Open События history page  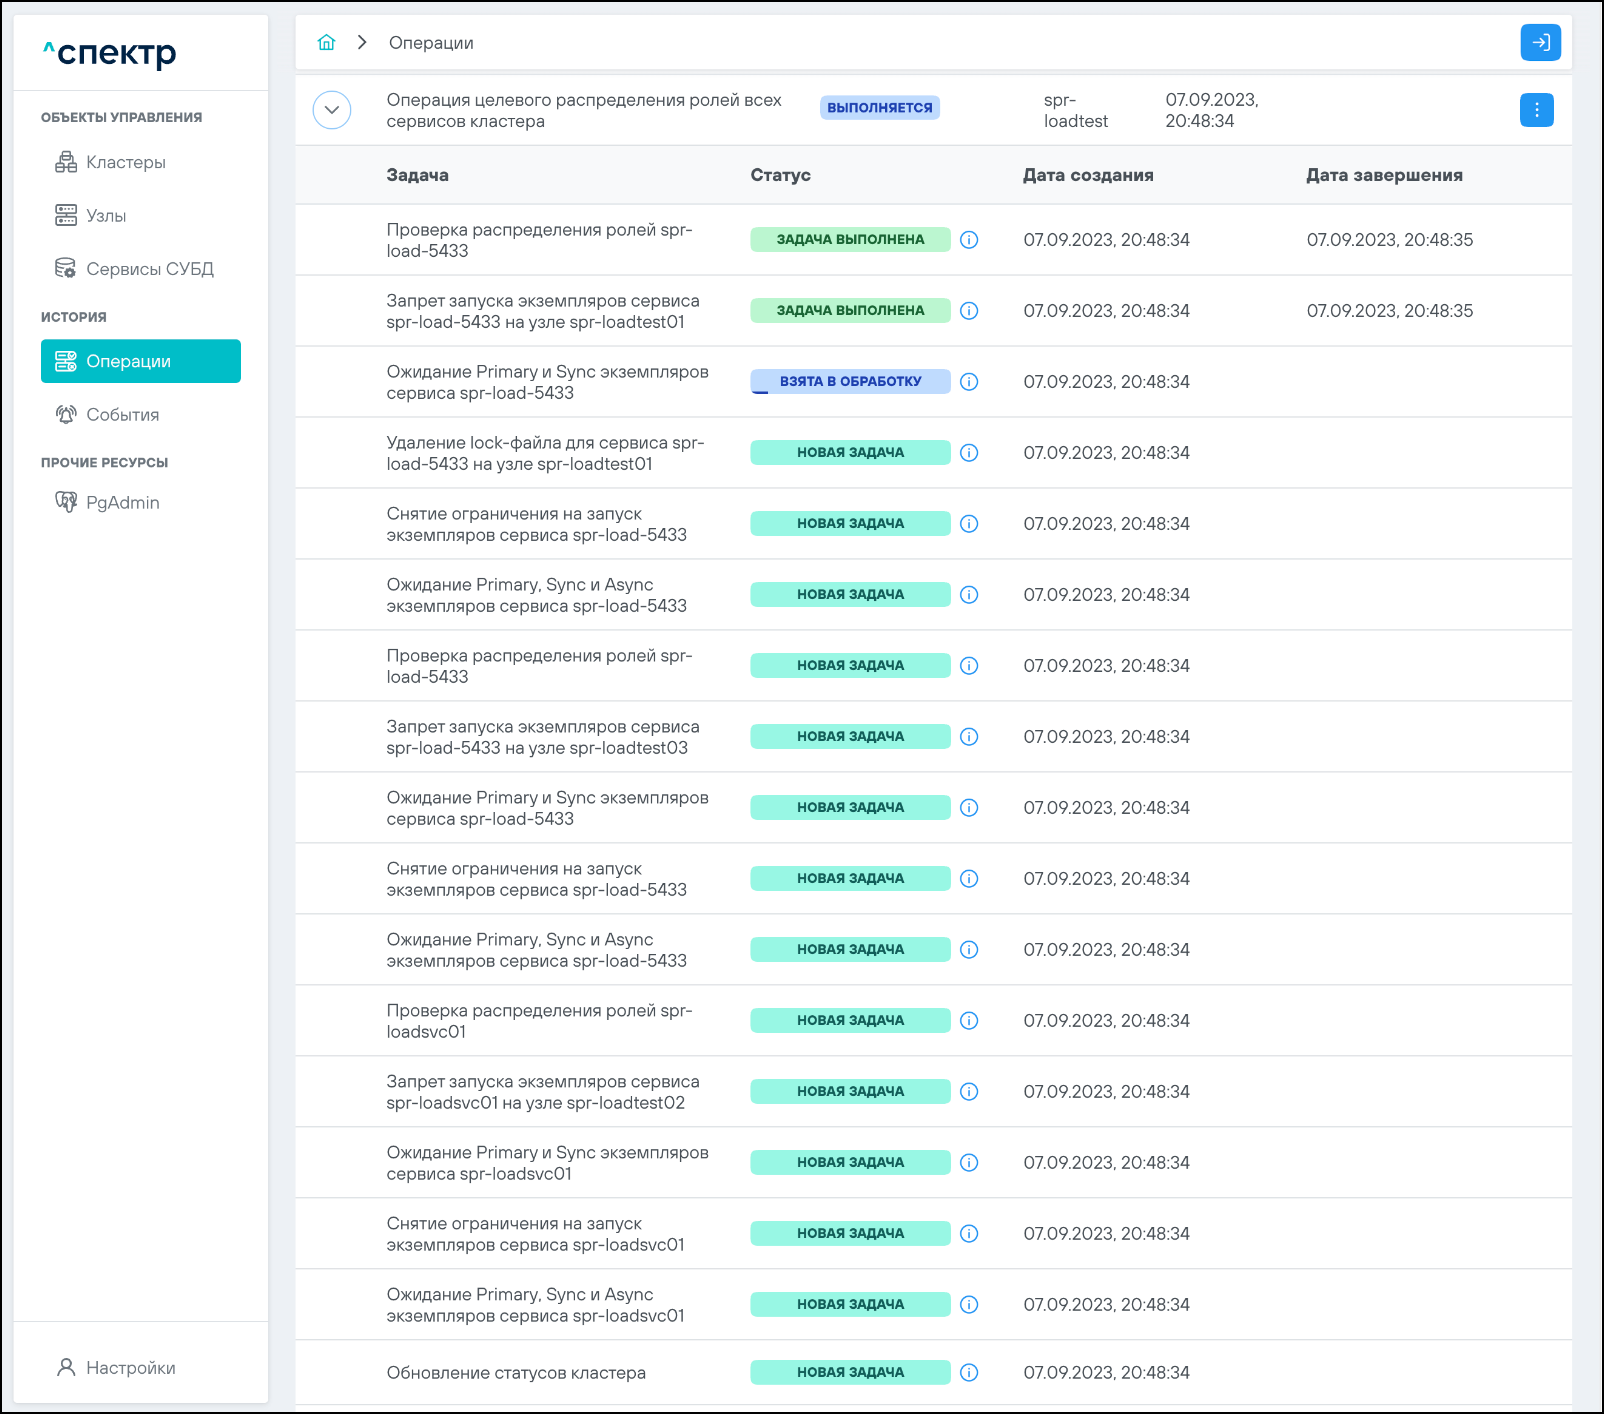(122, 415)
